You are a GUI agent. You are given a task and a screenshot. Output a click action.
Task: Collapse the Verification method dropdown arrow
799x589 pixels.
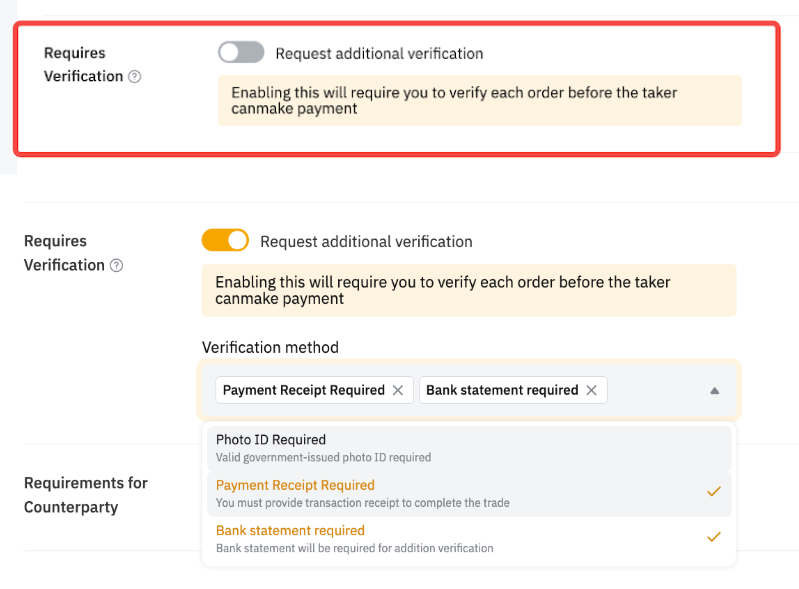click(x=714, y=390)
